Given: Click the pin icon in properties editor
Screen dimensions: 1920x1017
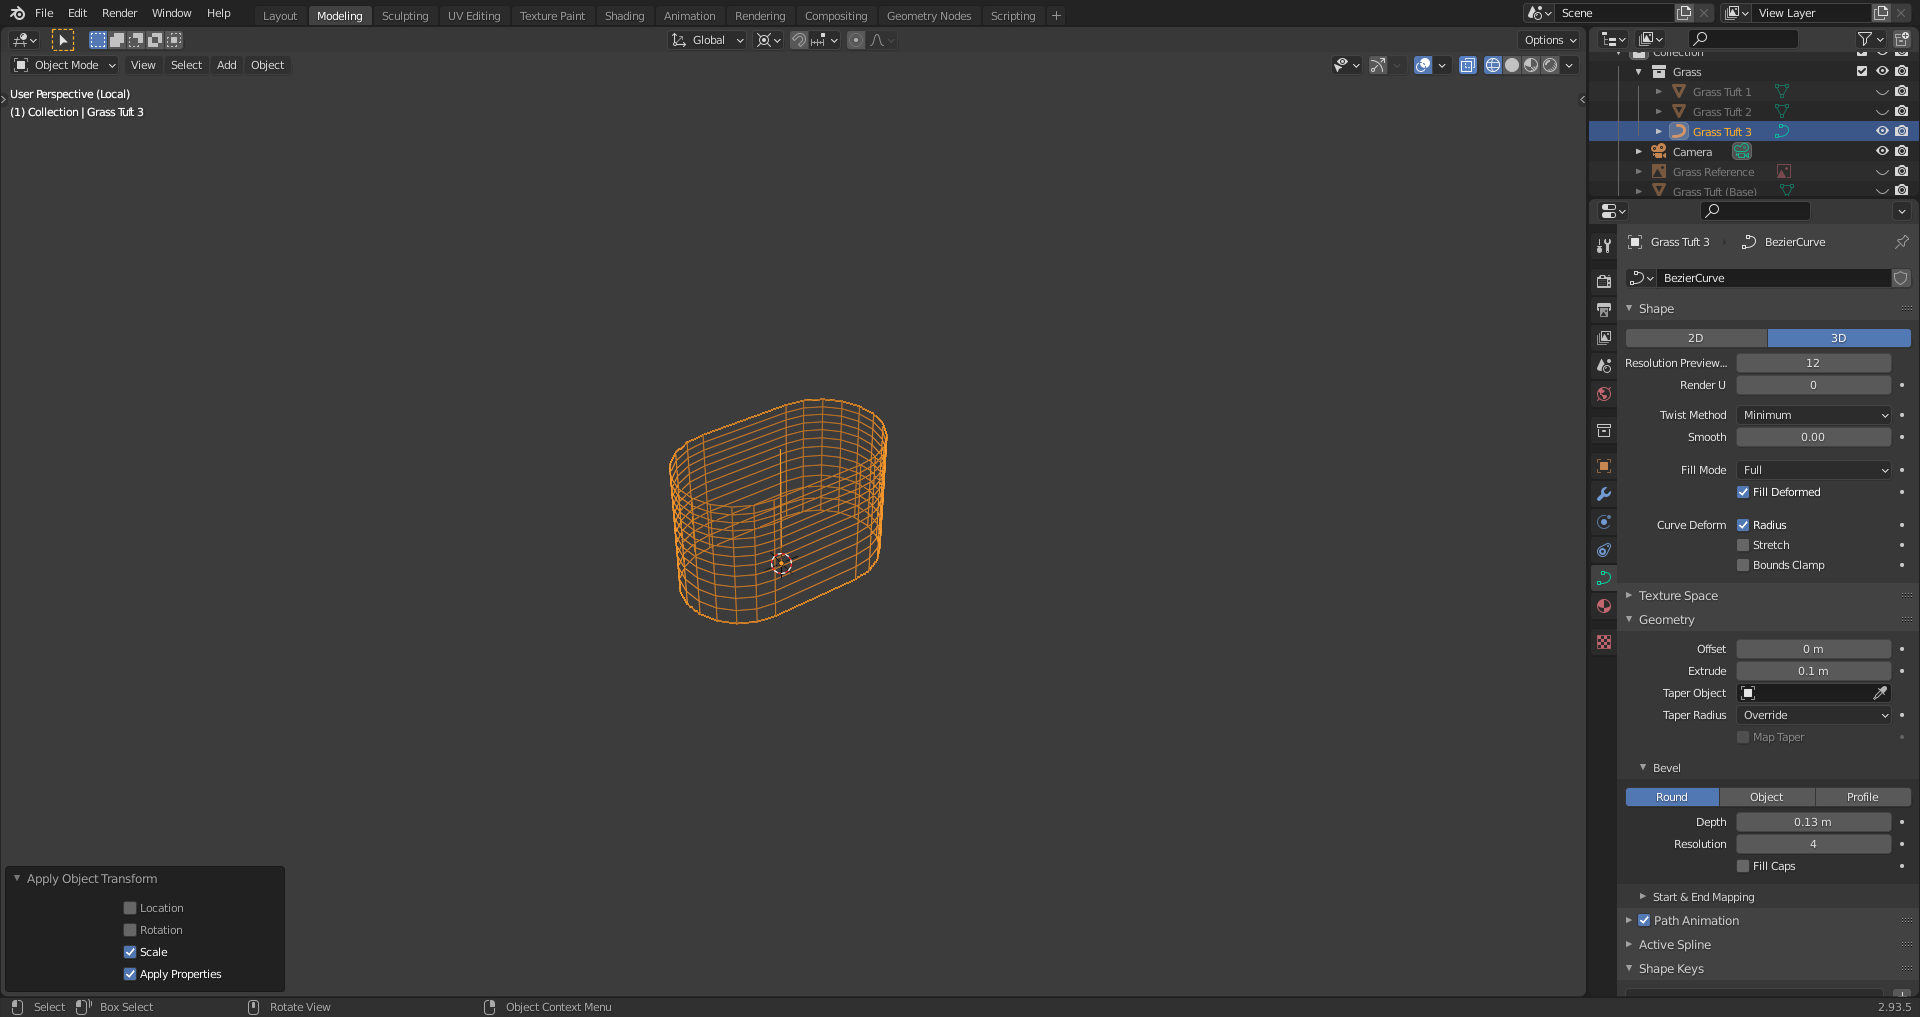Looking at the screenshot, I should pyautogui.click(x=1901, y=242).
